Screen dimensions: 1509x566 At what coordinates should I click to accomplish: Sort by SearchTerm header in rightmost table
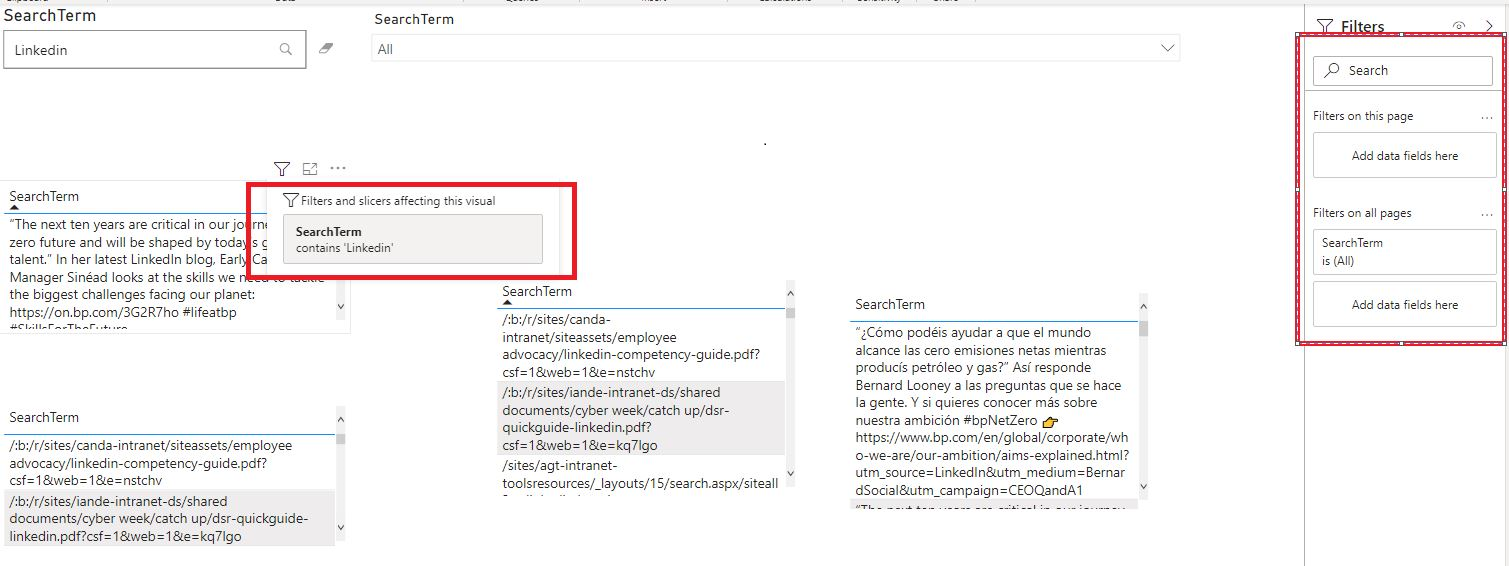click(x=890, y=304)
